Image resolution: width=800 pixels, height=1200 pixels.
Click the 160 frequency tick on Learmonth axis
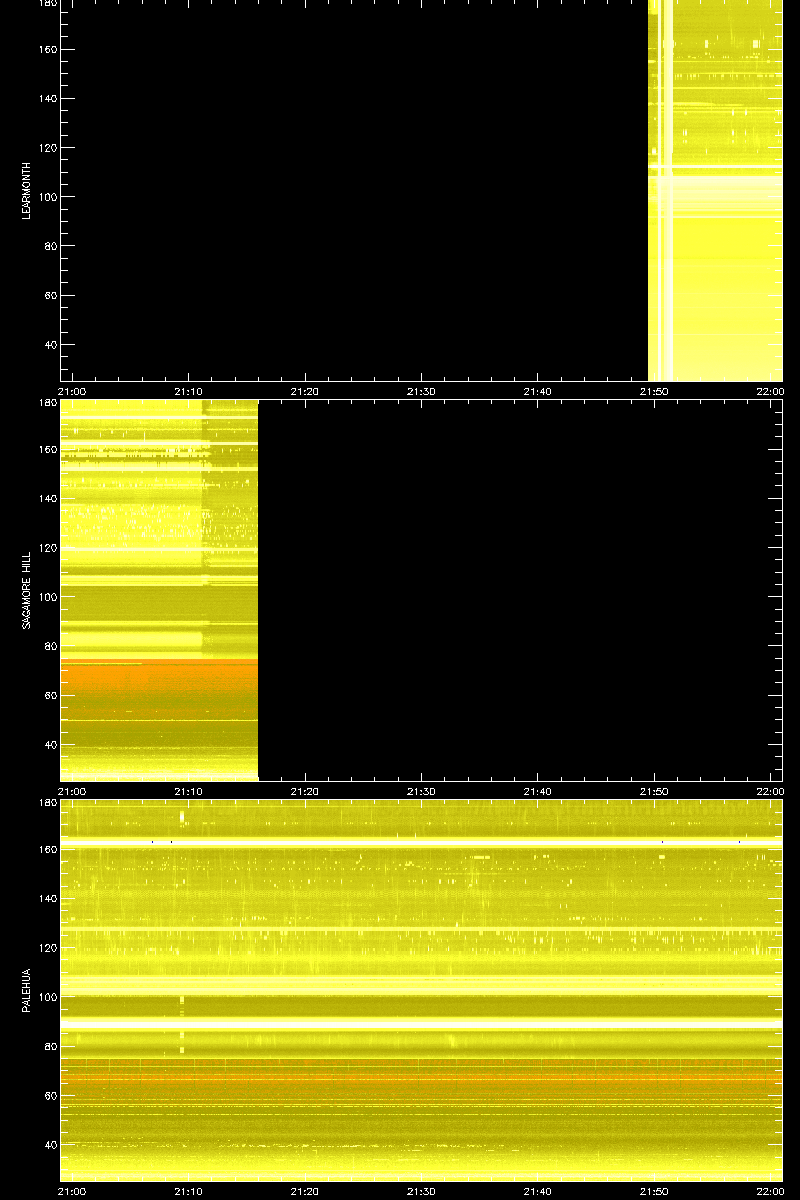tap(46, 49)
